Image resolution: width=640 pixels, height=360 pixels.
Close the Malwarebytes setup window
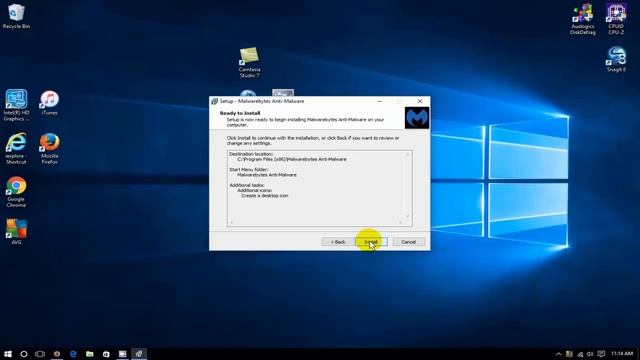coord(420,101)
